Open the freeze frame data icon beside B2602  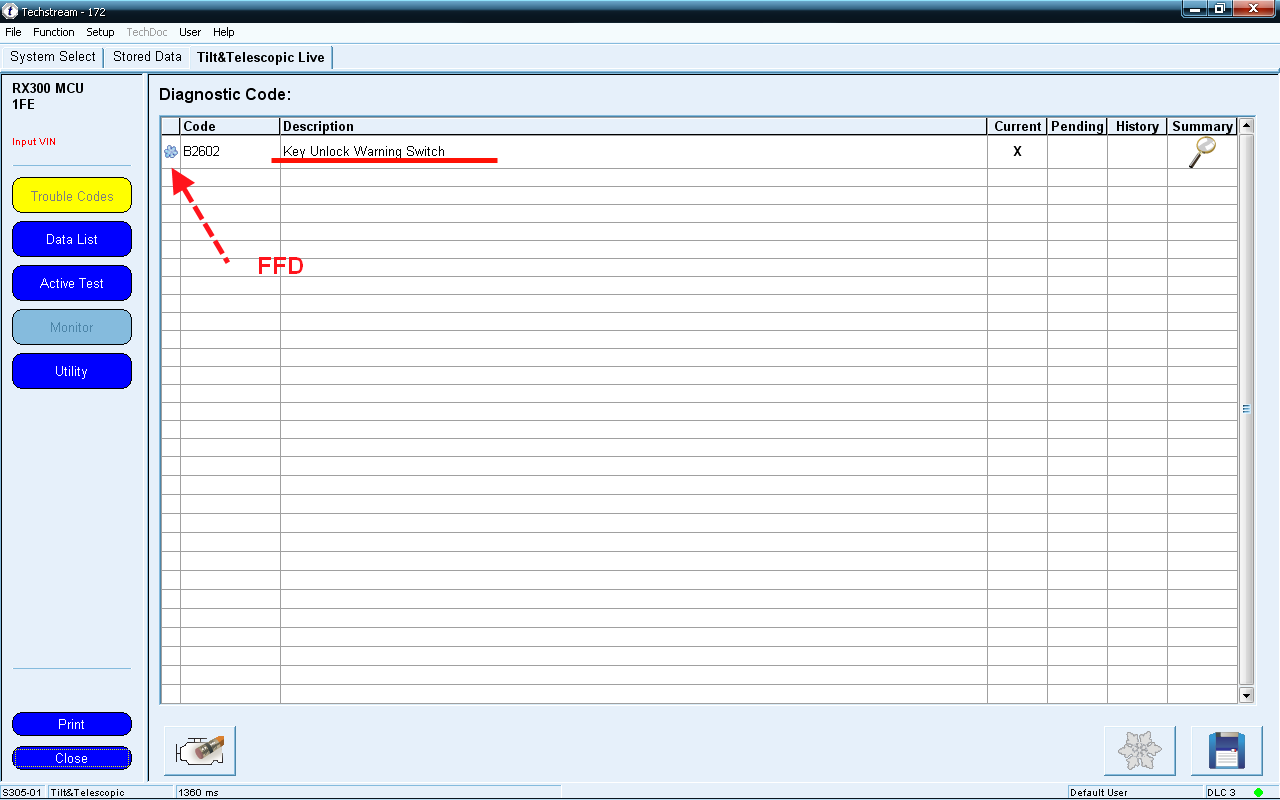click(170, 152)
